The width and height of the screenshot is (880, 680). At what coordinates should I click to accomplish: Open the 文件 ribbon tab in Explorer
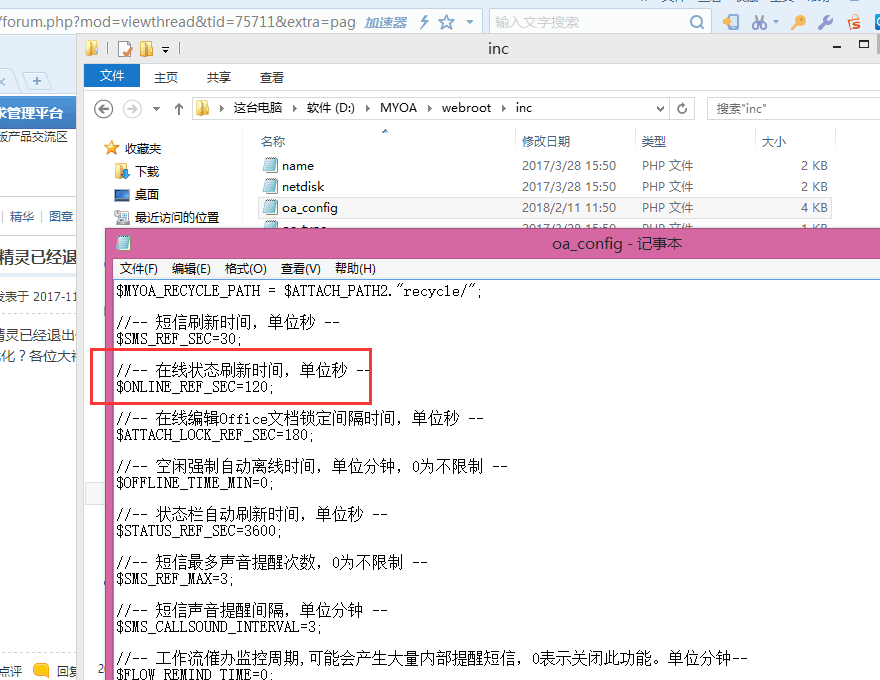(x=112, y=76)
